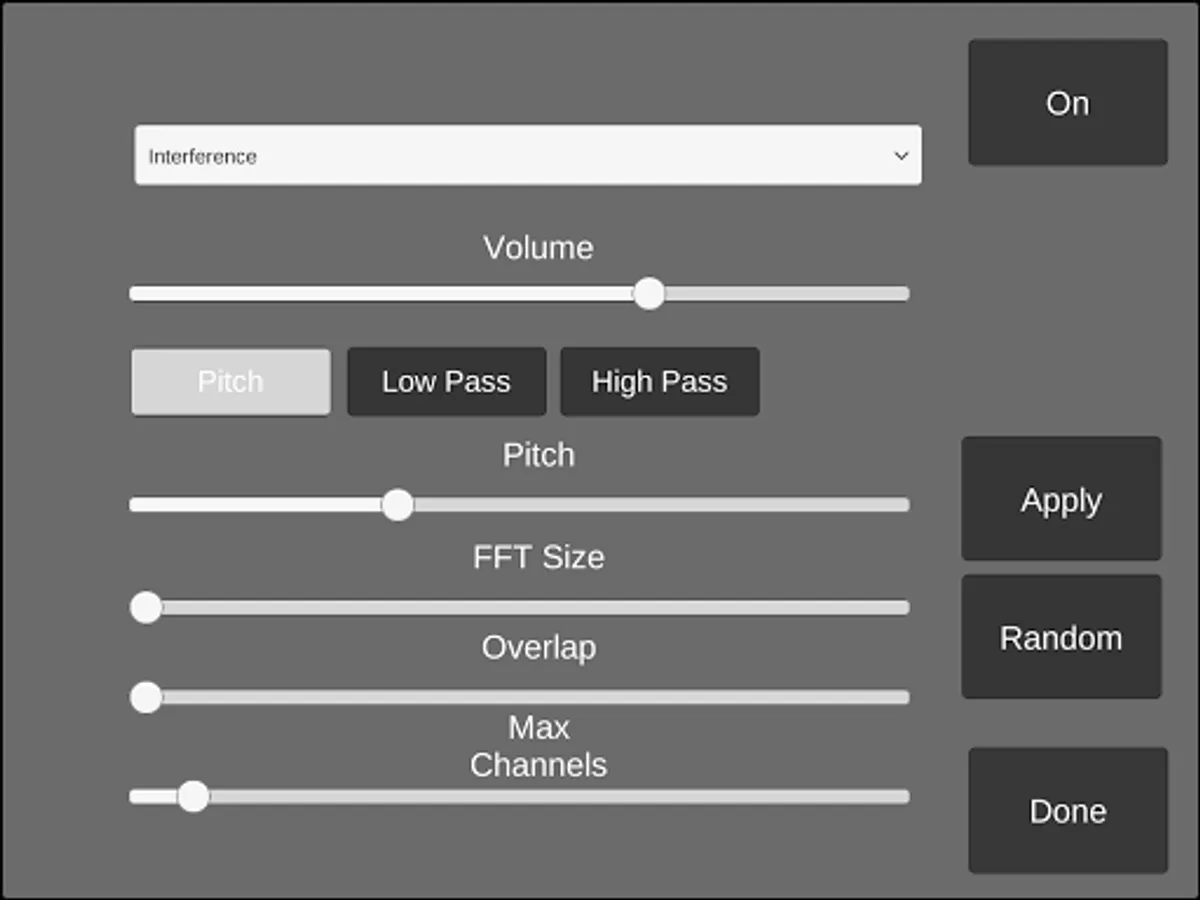
Task: Click the Volume slider handle
Action: point(649,294)
